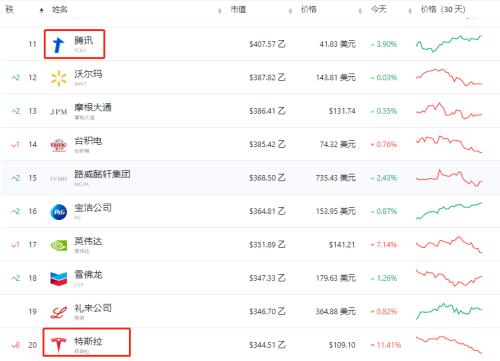The height and width of the screenshot is (361, 500).
Task: Click Tesla 30-day price chart
Action: tap(449, 344)
